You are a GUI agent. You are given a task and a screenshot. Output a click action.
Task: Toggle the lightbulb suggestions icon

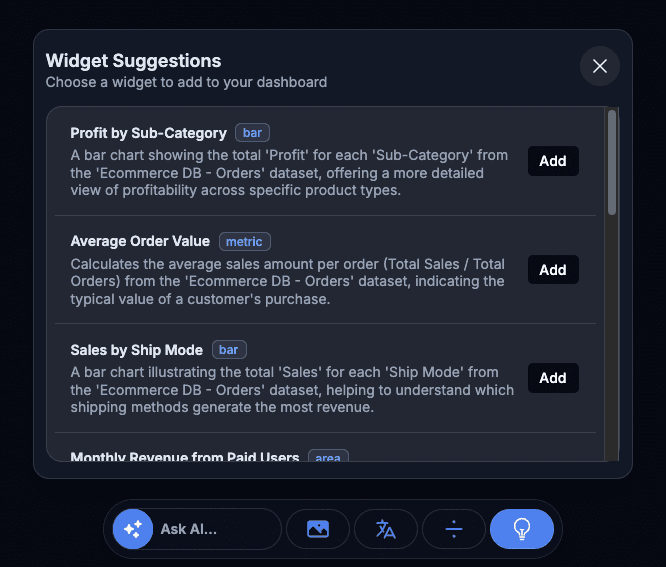tap(522, 529)
